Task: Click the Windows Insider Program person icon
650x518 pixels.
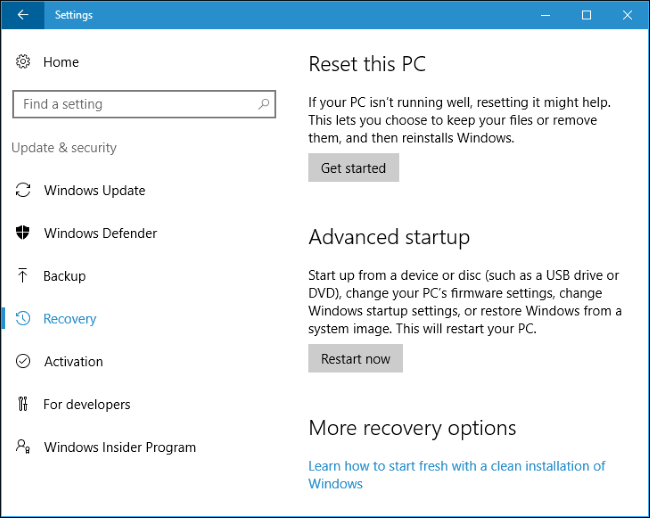Action: tap(23, 448)
